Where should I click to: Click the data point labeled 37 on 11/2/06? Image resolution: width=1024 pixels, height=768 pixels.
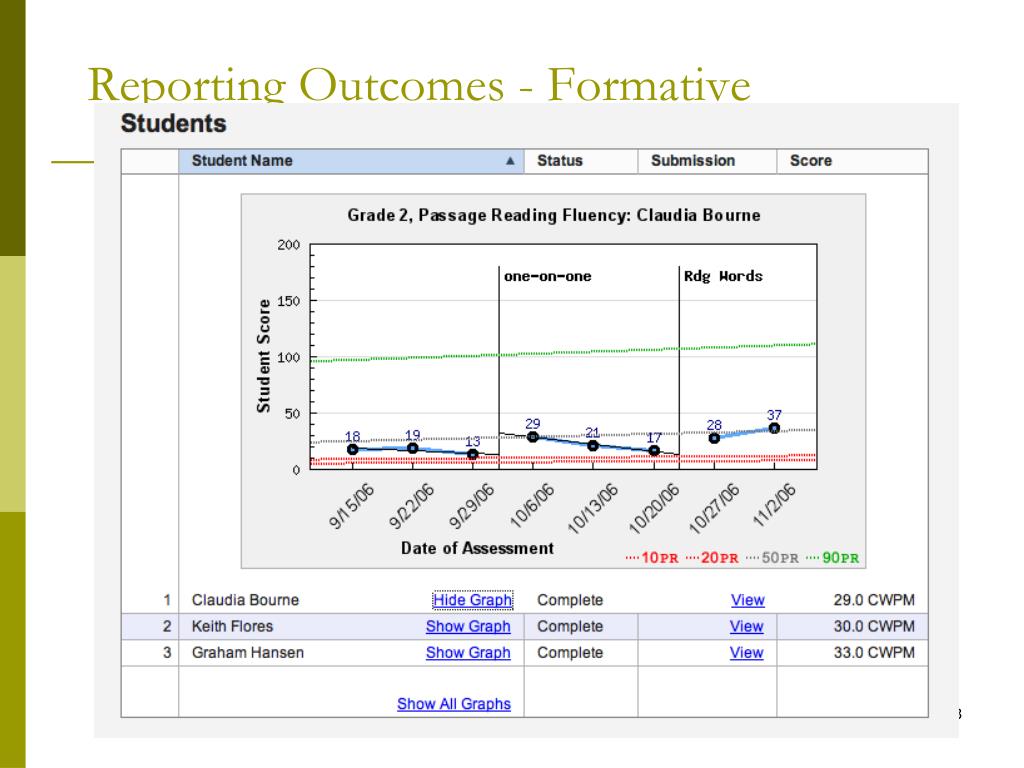775,428
